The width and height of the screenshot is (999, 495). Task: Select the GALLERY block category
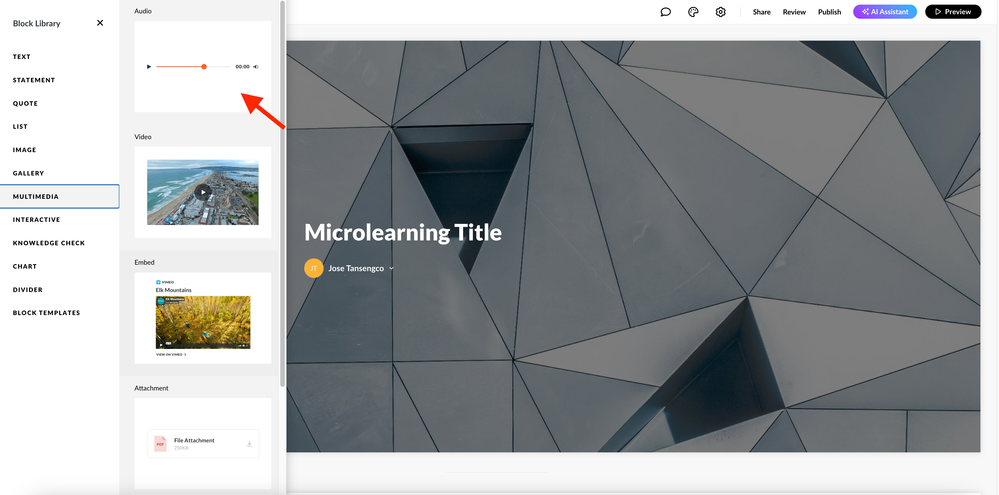pyautogui.click(x=29, y=173)
